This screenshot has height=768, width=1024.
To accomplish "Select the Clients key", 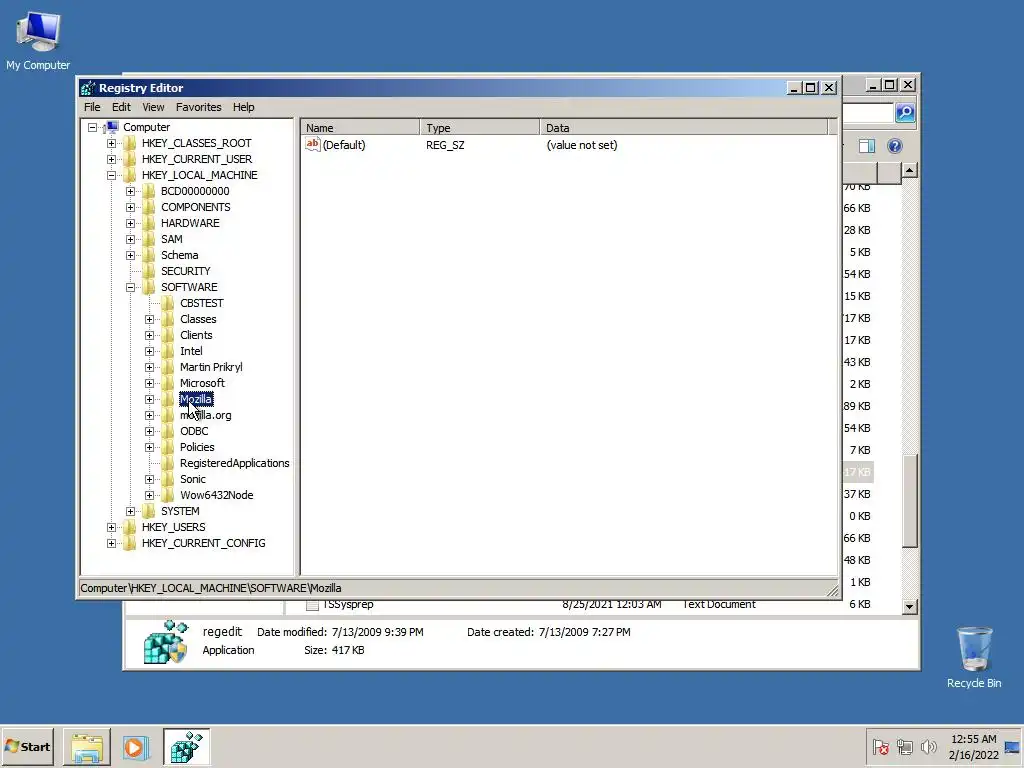I will coord(196,335).
